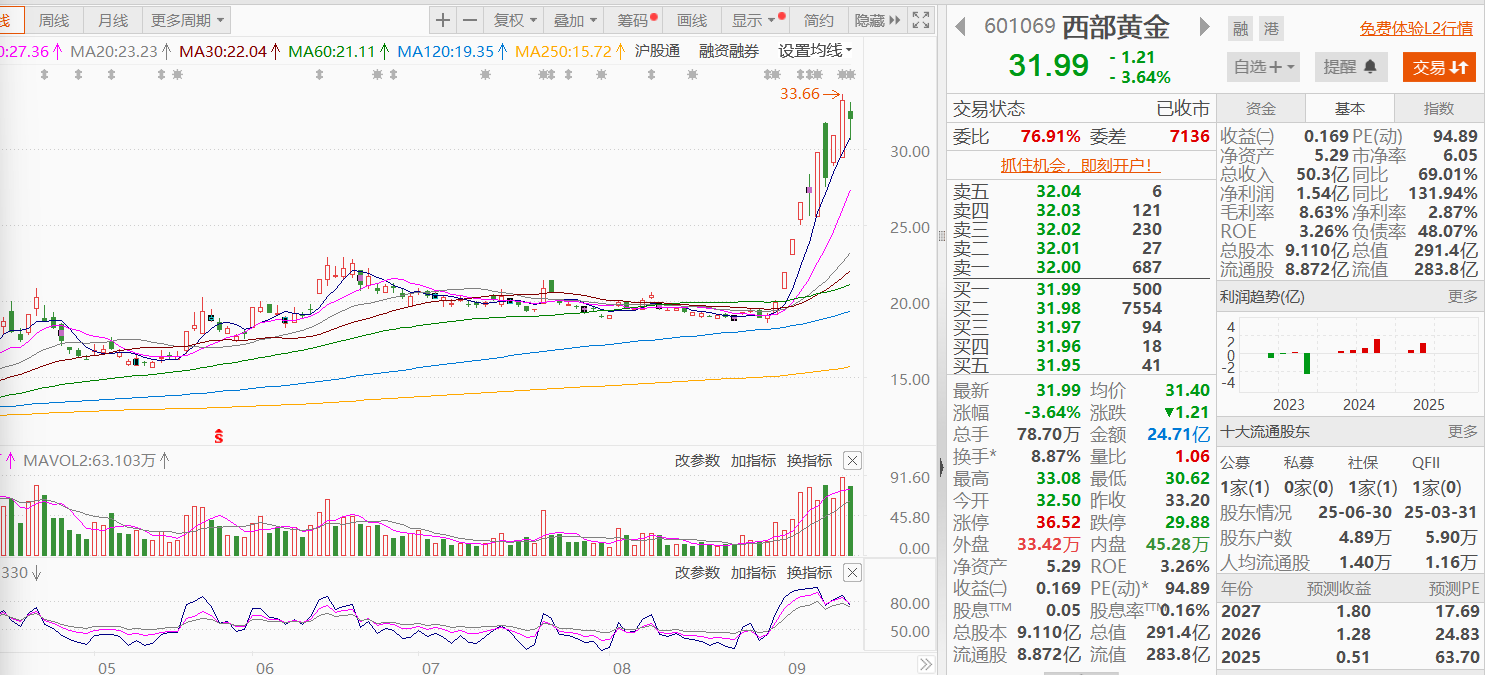This screenshot has height=675, width=1485.
Task: Click the MA30:22.04 legend label
Action: coord(224,51)
